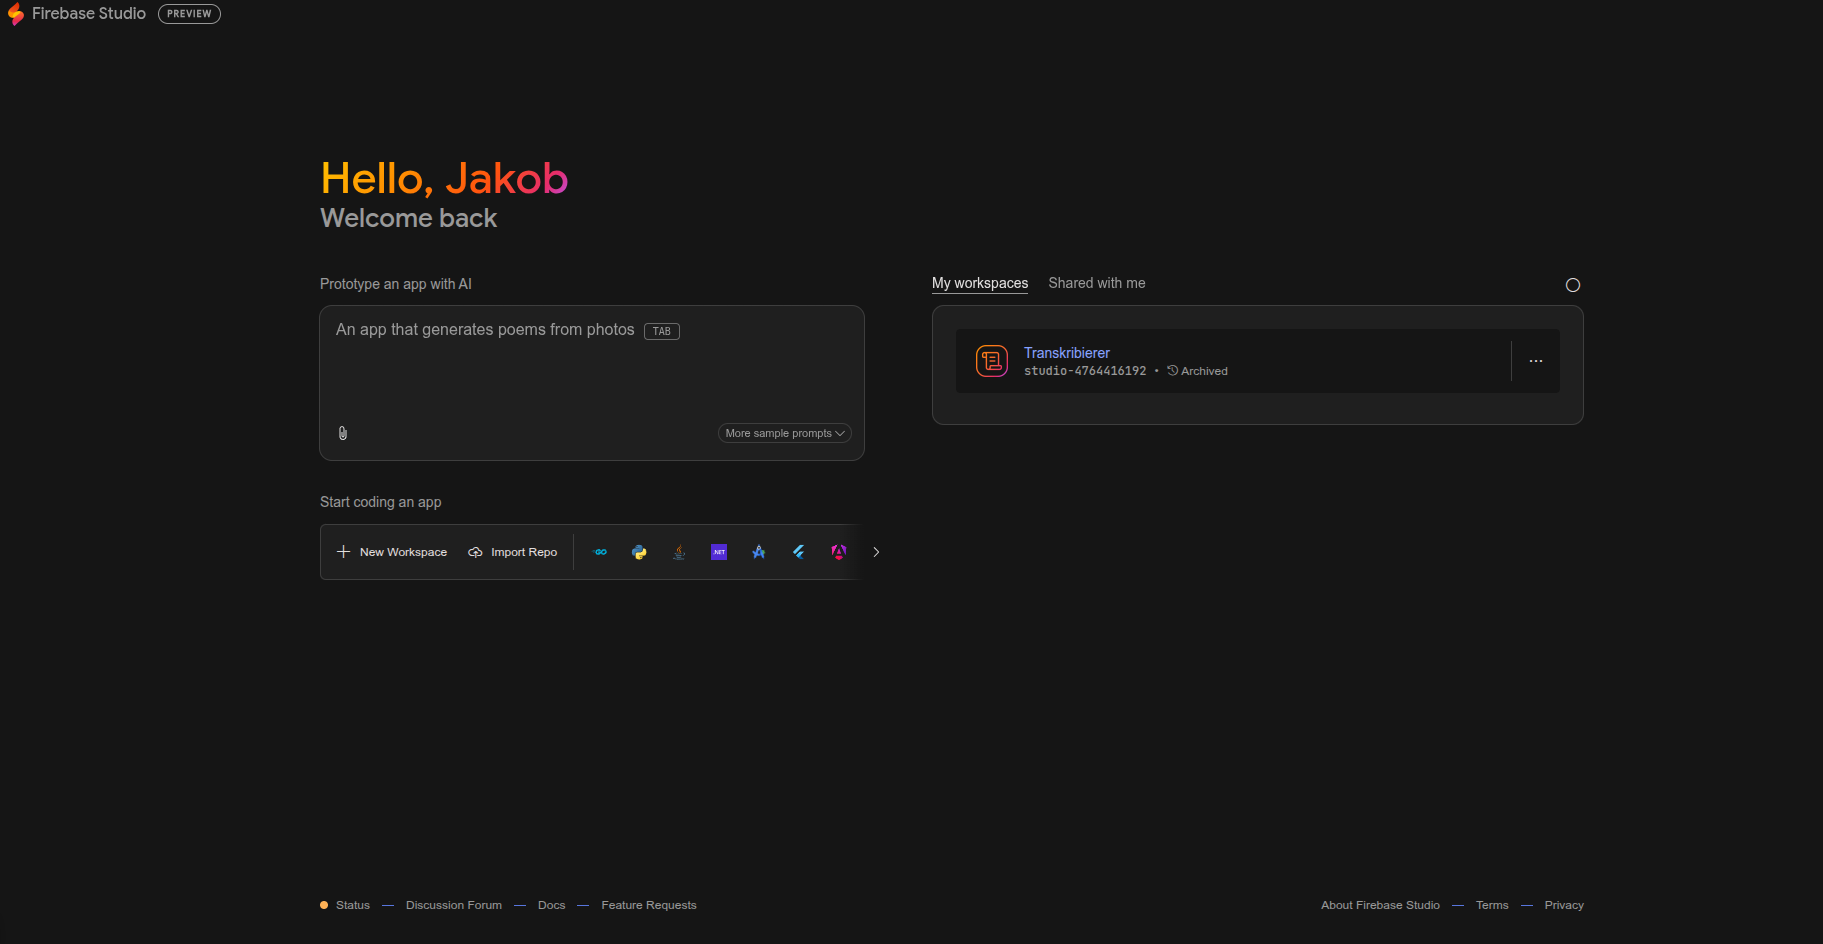This screenshot has height=944, width=1823.
Task: Click the Transkribierer workspace icon
Action: (991, 361)
